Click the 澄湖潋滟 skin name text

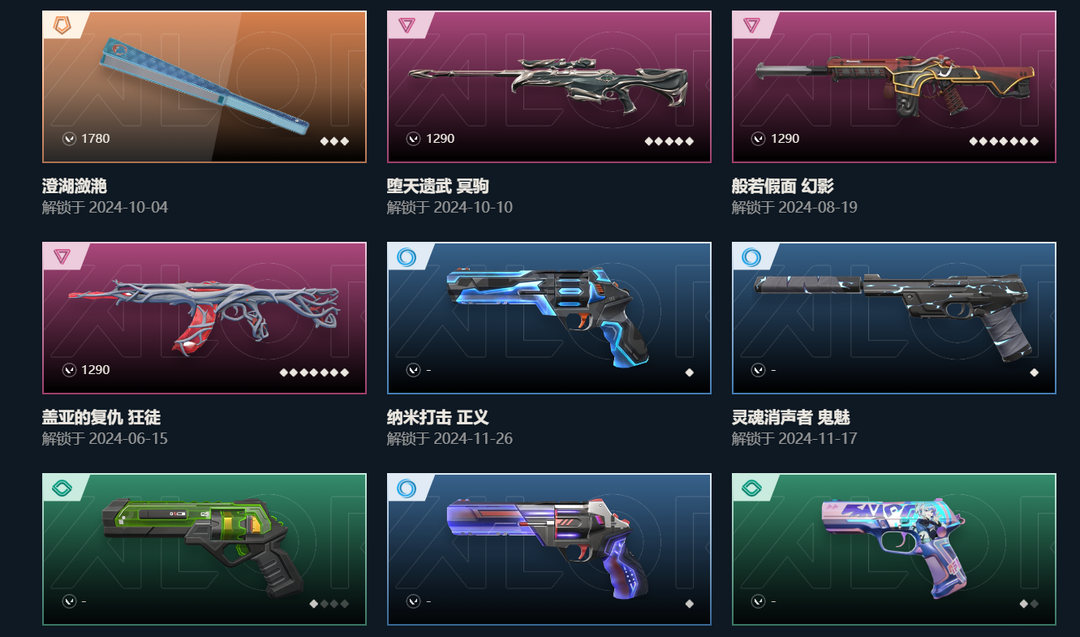click(x=74, y=186)
